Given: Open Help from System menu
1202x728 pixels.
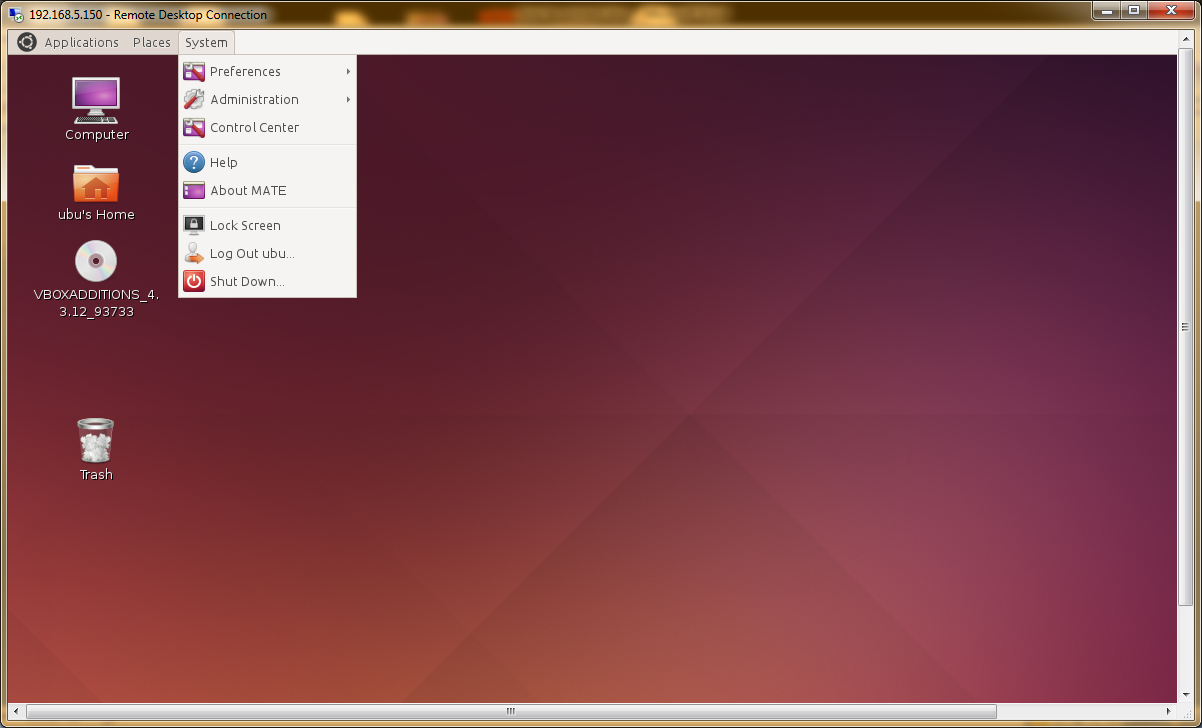Looking at the screenshot, I should (267, 163).
